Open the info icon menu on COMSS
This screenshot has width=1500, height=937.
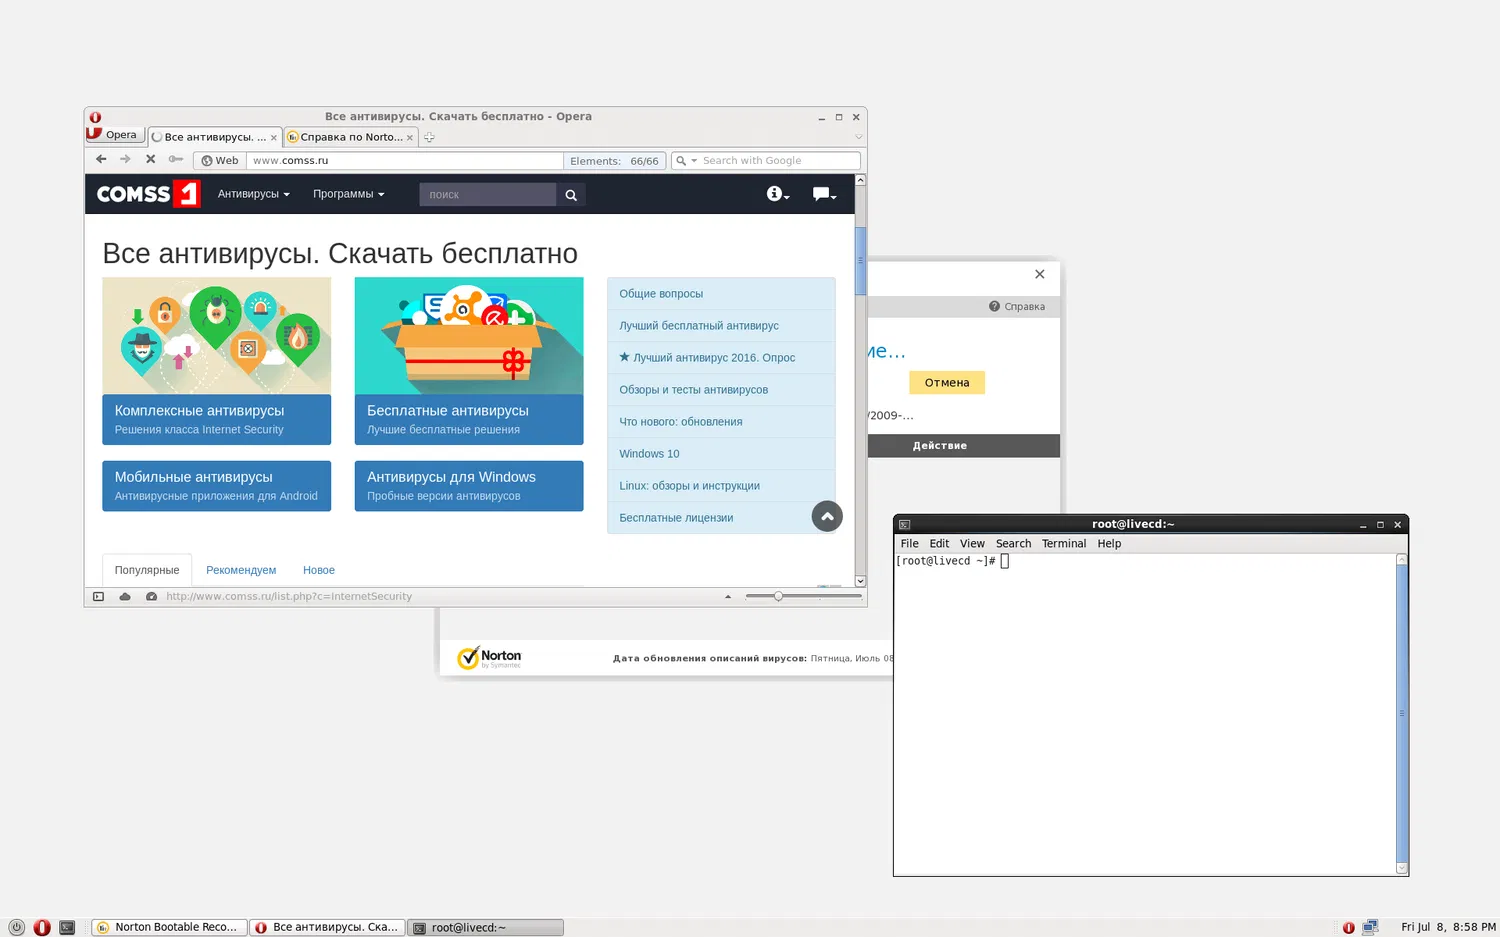777,194
